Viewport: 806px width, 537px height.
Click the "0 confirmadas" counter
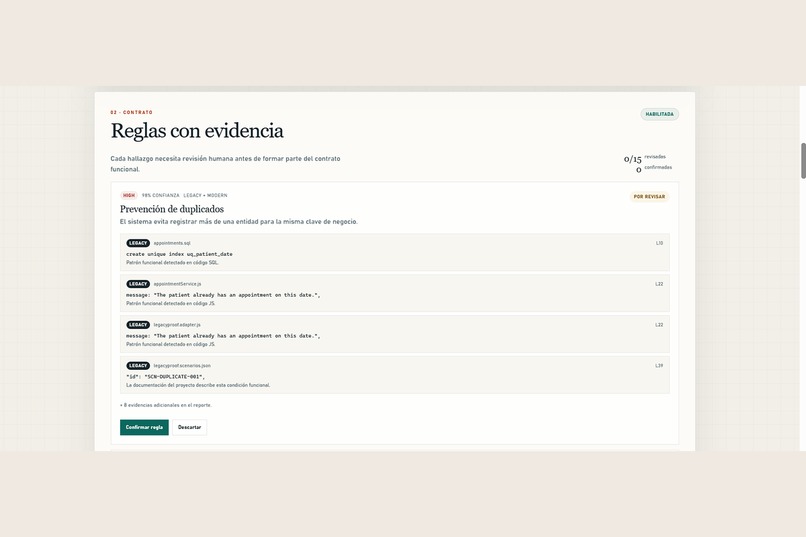pos(654,169)
